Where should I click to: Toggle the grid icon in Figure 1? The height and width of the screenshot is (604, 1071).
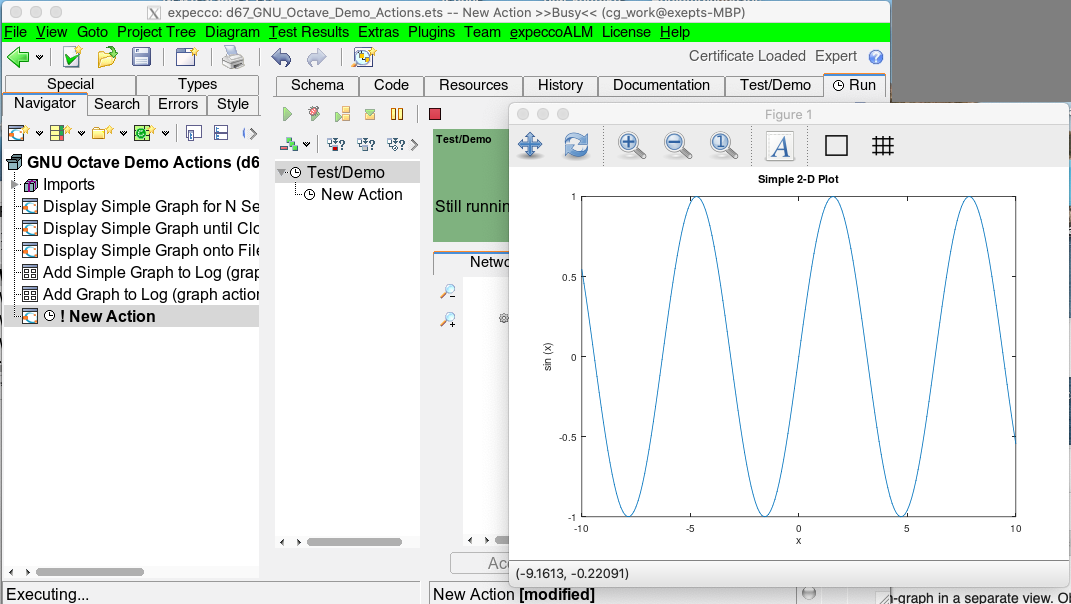882,146
